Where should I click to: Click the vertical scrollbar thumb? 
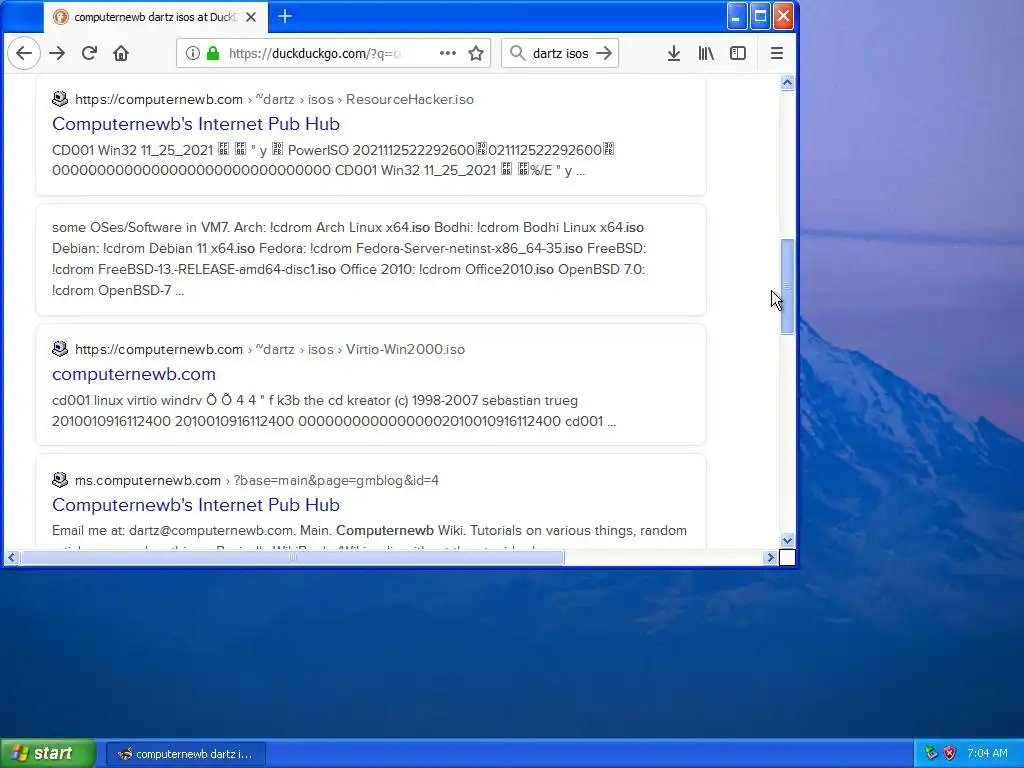tap(788, 287)
